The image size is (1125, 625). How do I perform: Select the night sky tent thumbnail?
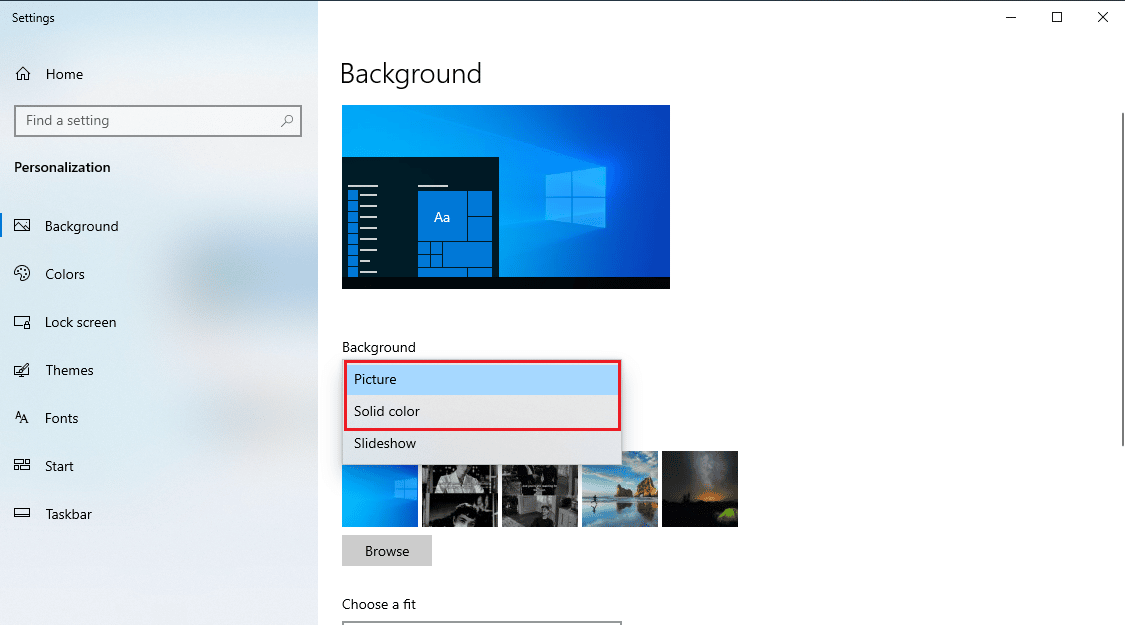(700, 489)
